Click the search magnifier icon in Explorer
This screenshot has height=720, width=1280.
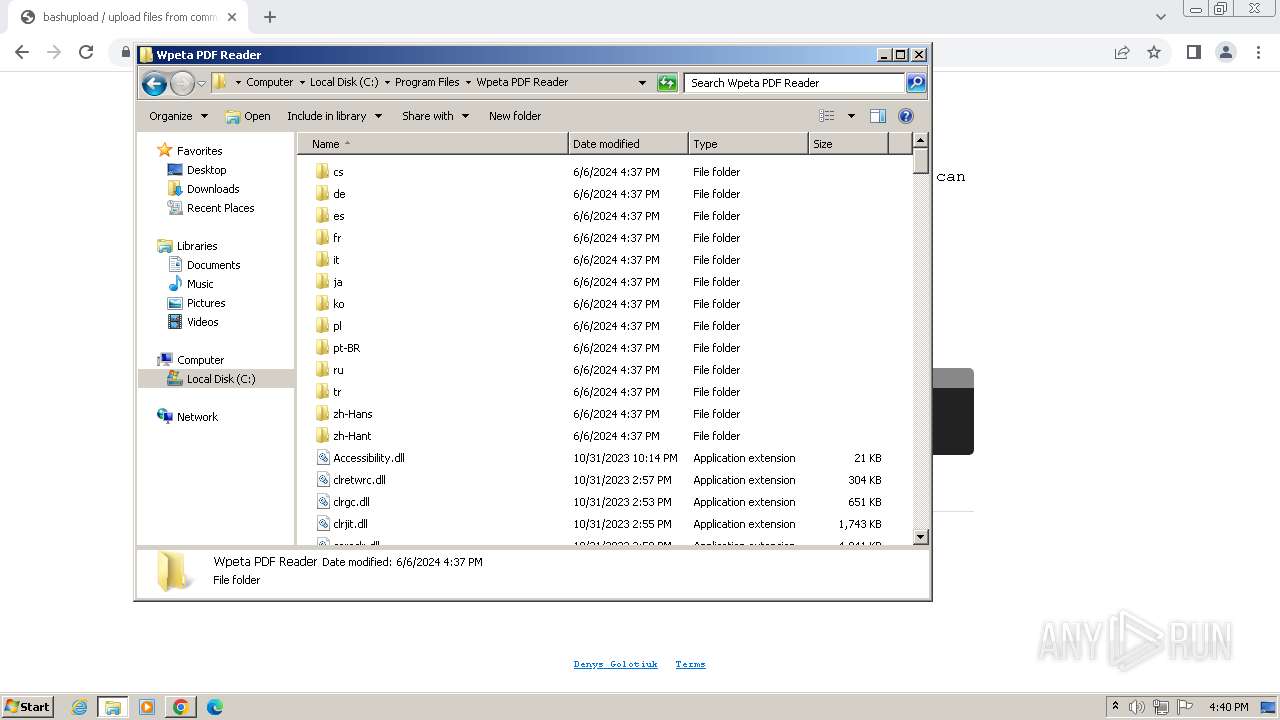916,83
